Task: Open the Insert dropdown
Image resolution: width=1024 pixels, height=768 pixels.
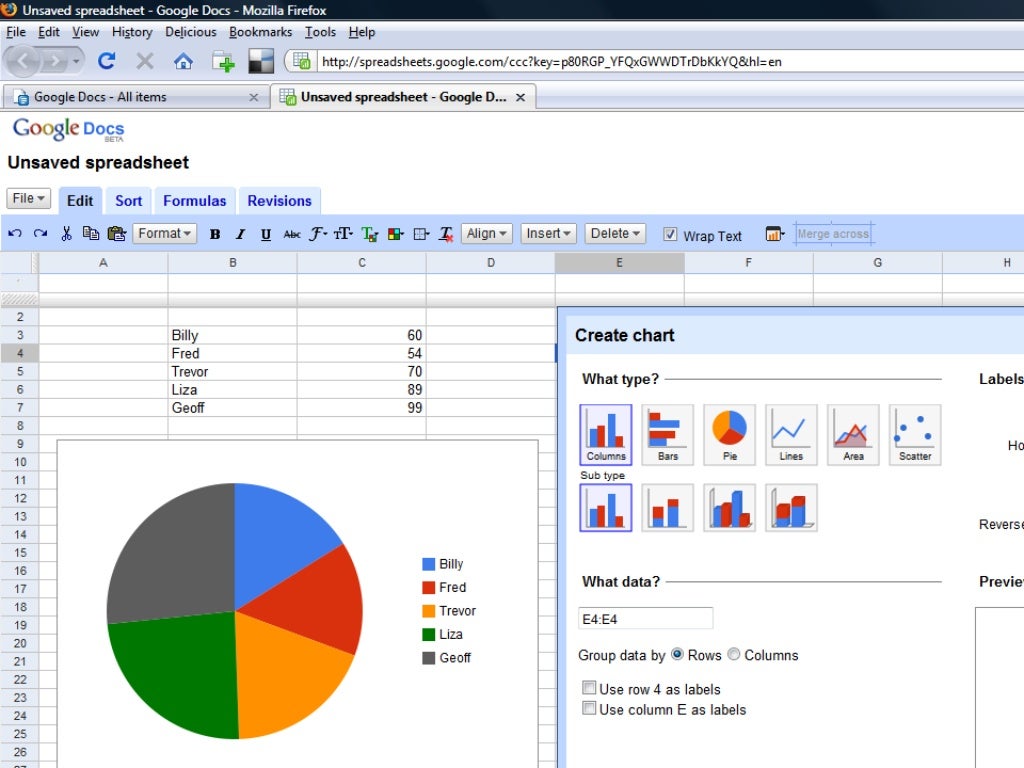Action: point(549,233)
